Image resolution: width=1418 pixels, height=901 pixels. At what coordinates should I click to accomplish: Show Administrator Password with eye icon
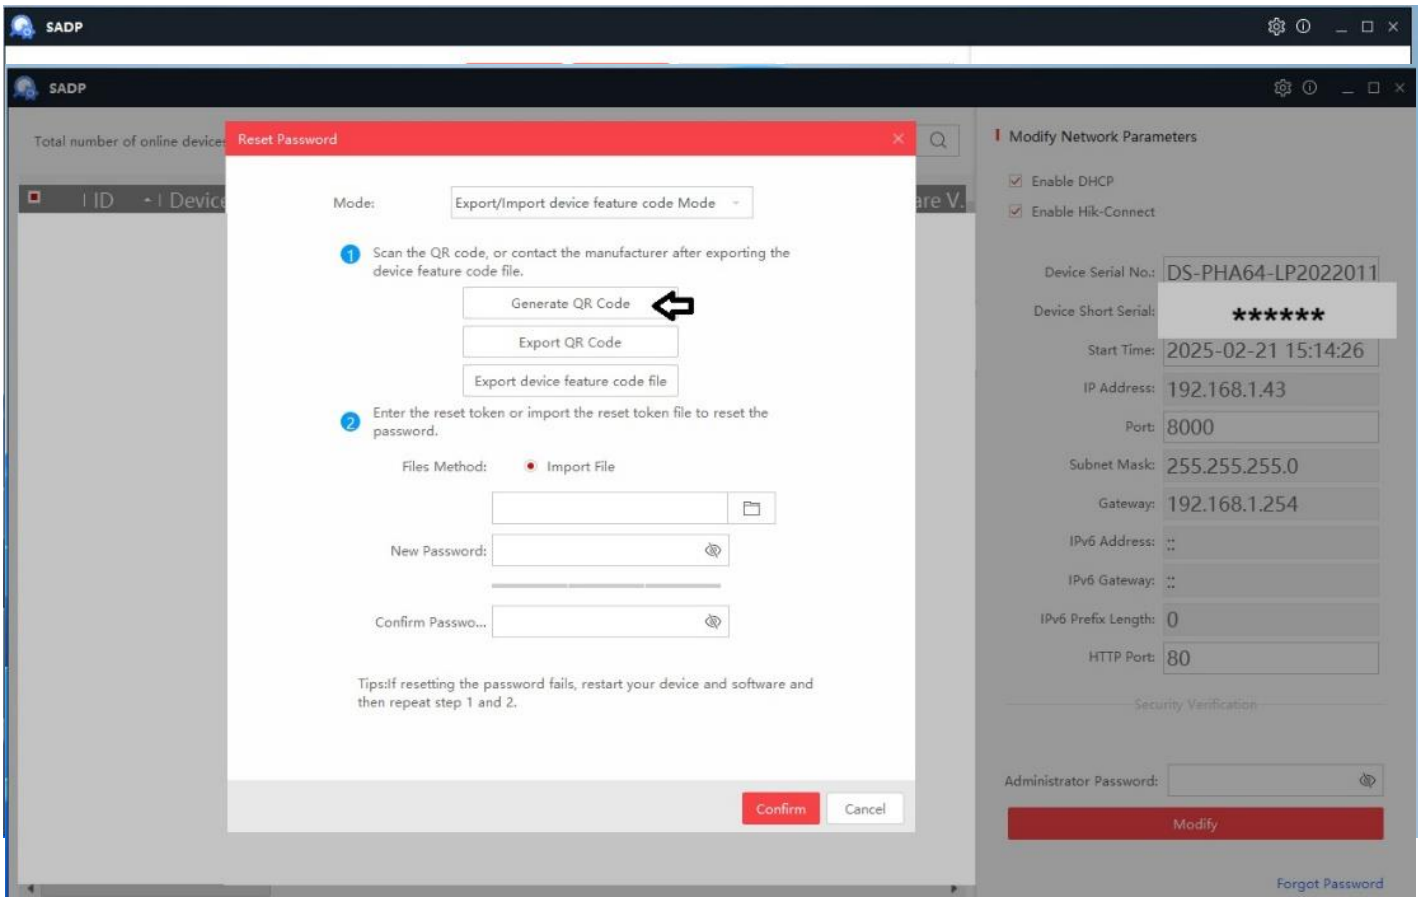[x=1367, y=780]
